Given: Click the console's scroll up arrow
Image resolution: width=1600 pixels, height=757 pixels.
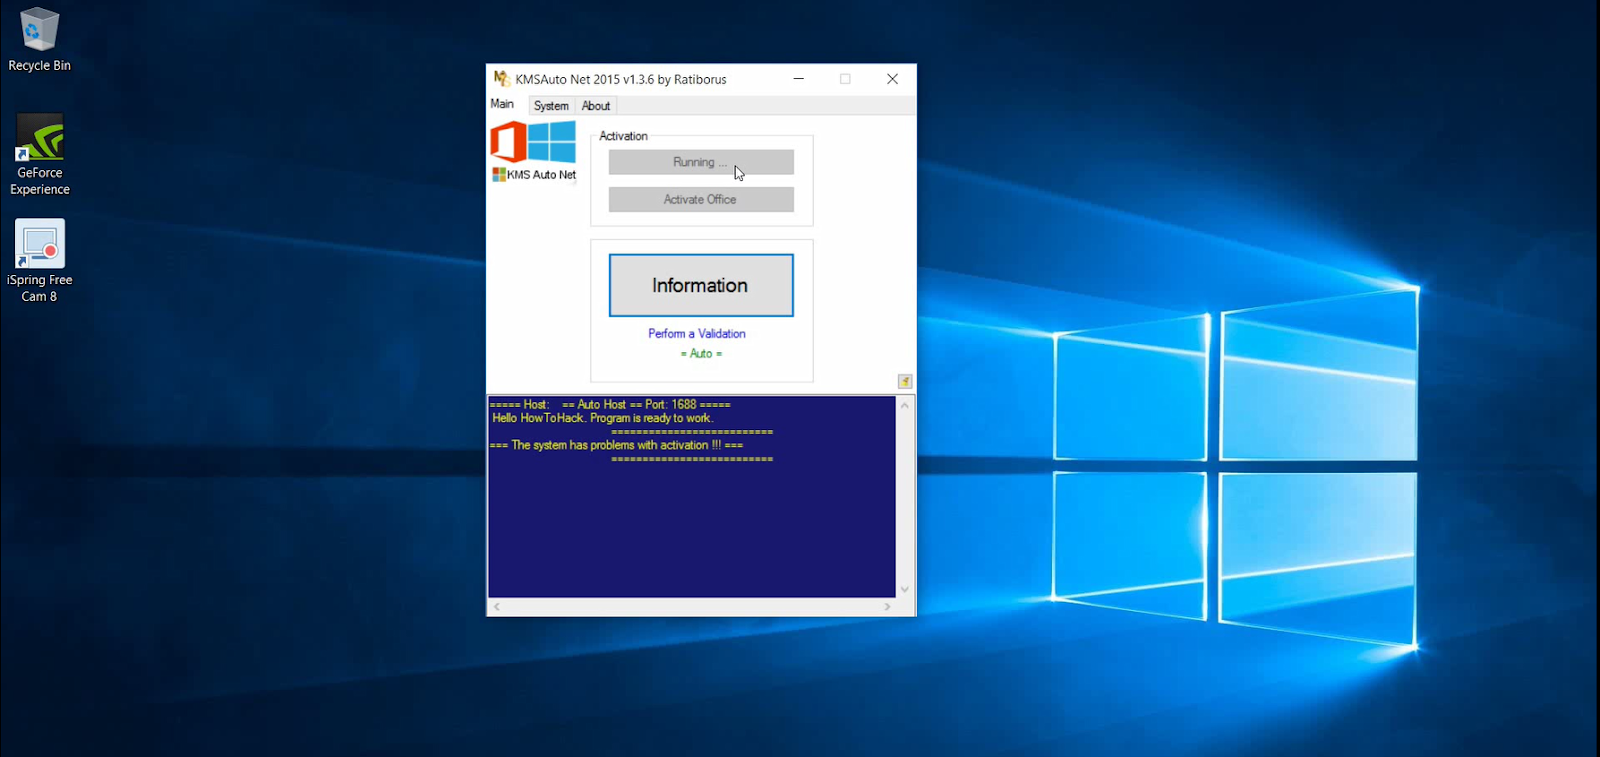Looking at the screenshot, I should click(905, 405).
